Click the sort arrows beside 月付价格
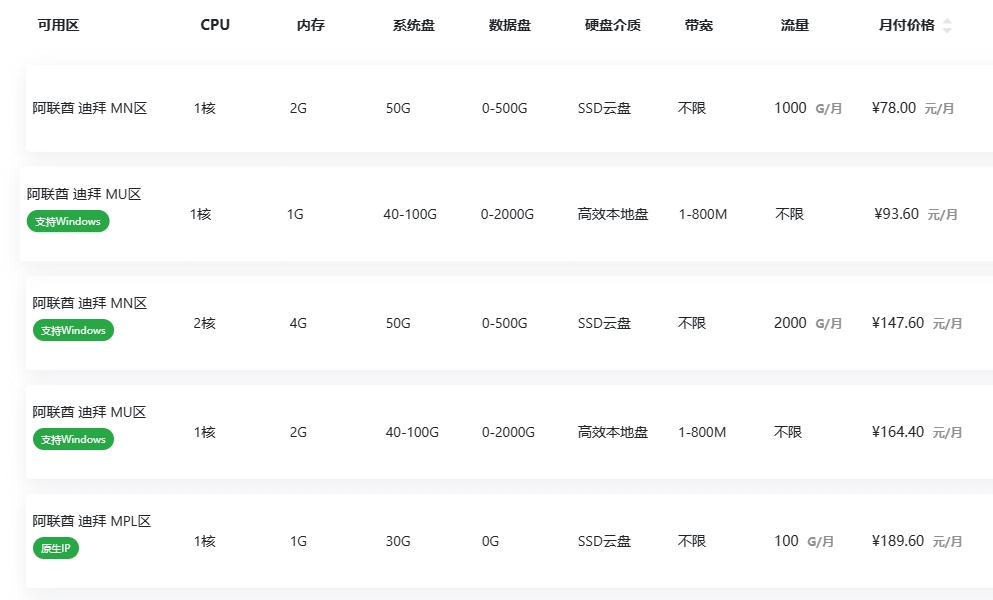993x600 pixels. click(947, 26)
